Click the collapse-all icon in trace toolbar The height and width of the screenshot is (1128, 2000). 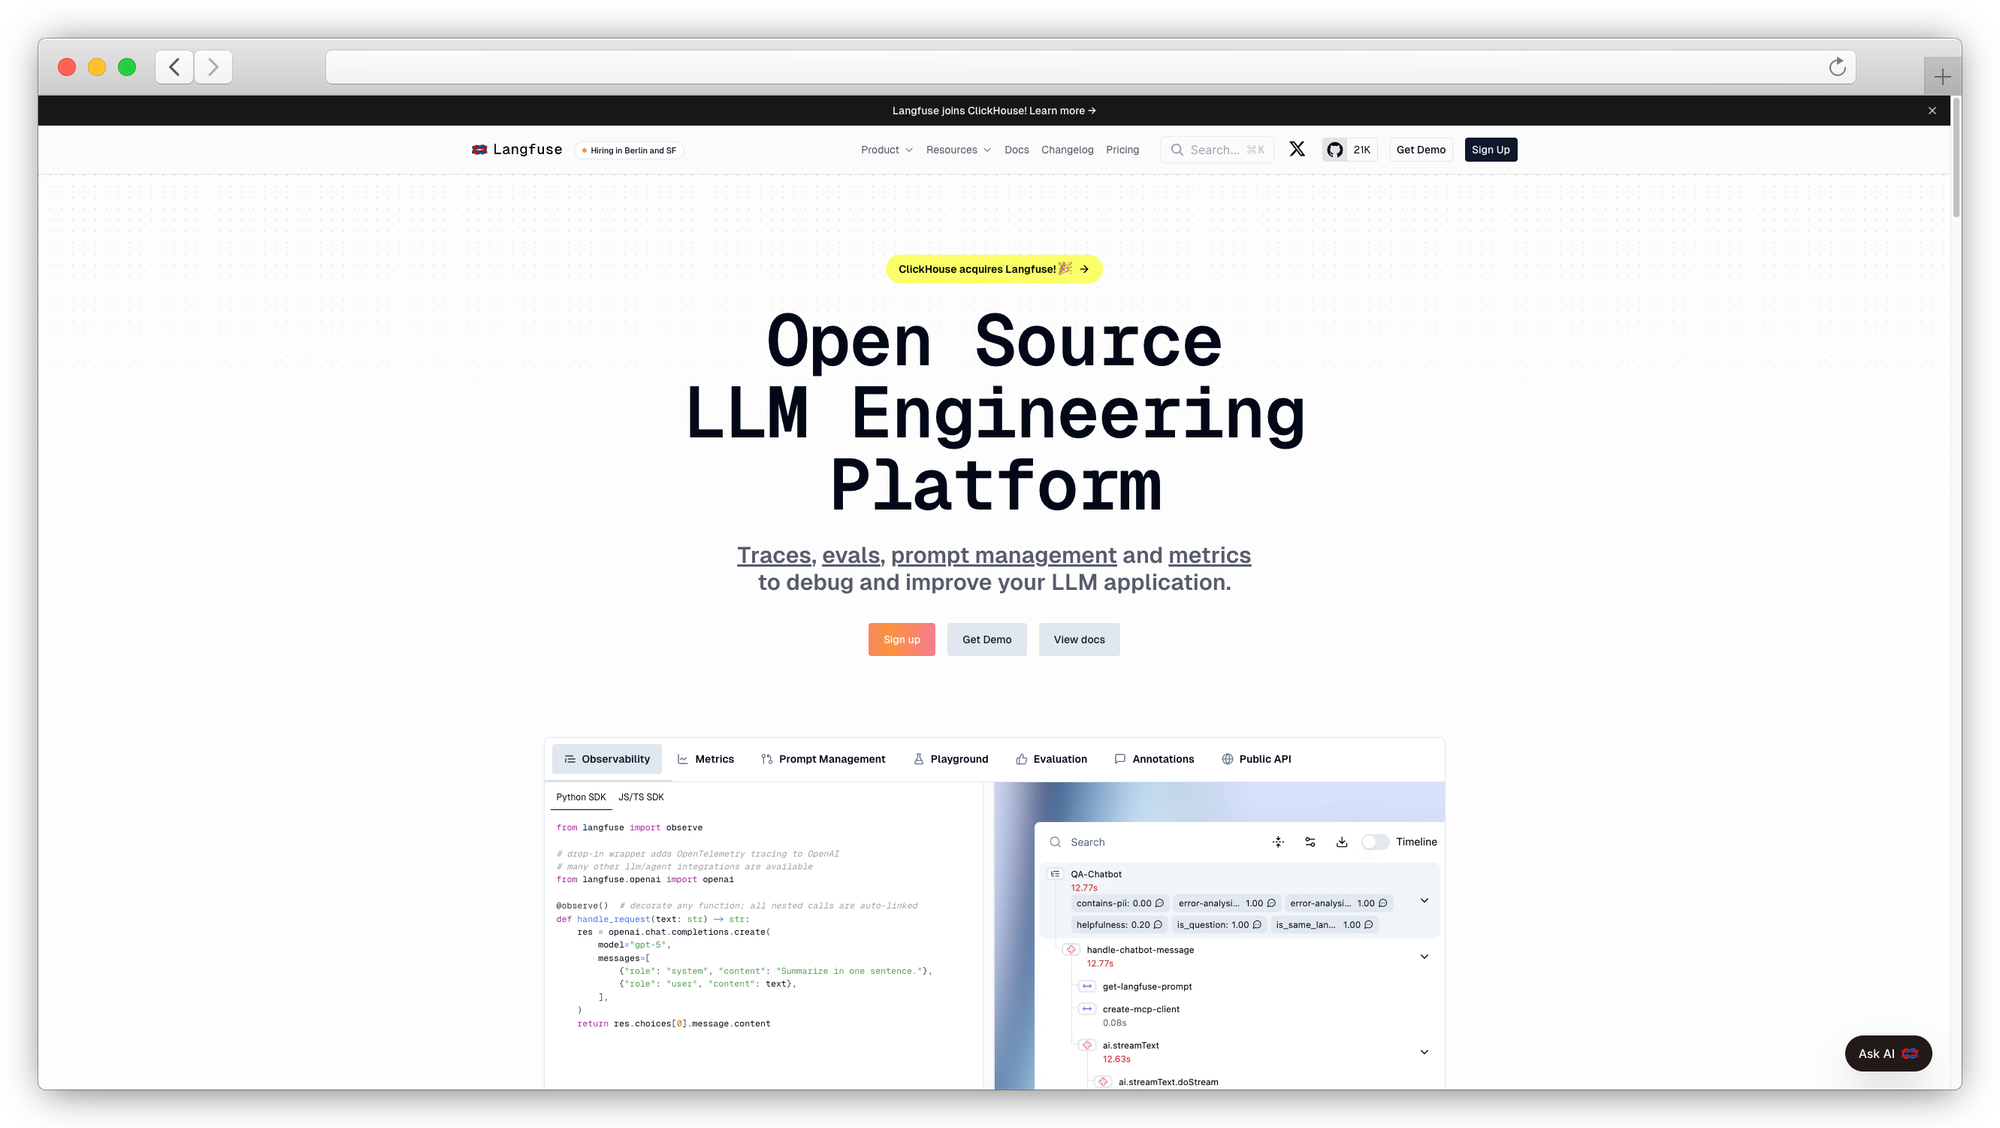click(1278, 842)
